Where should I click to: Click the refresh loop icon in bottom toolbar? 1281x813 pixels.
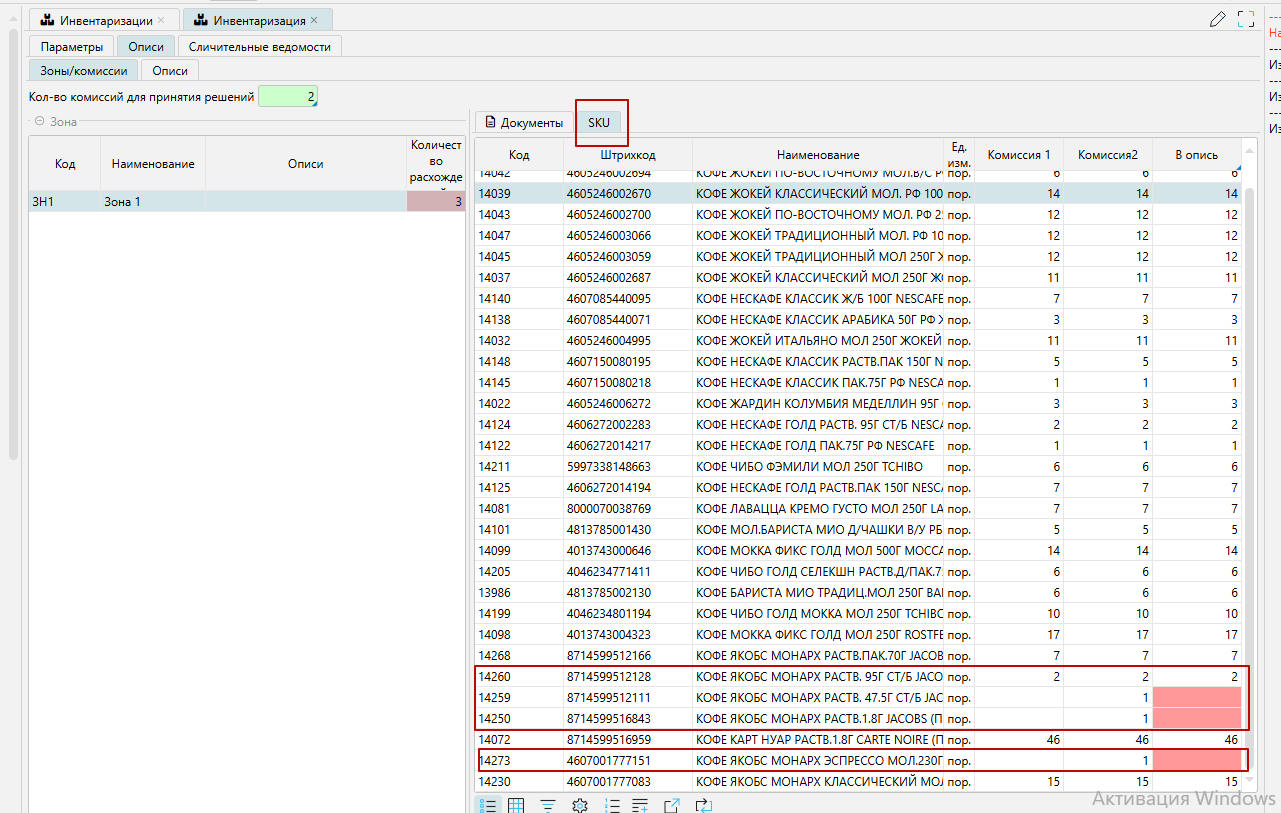pyautogui.click(x=703, y=805)
